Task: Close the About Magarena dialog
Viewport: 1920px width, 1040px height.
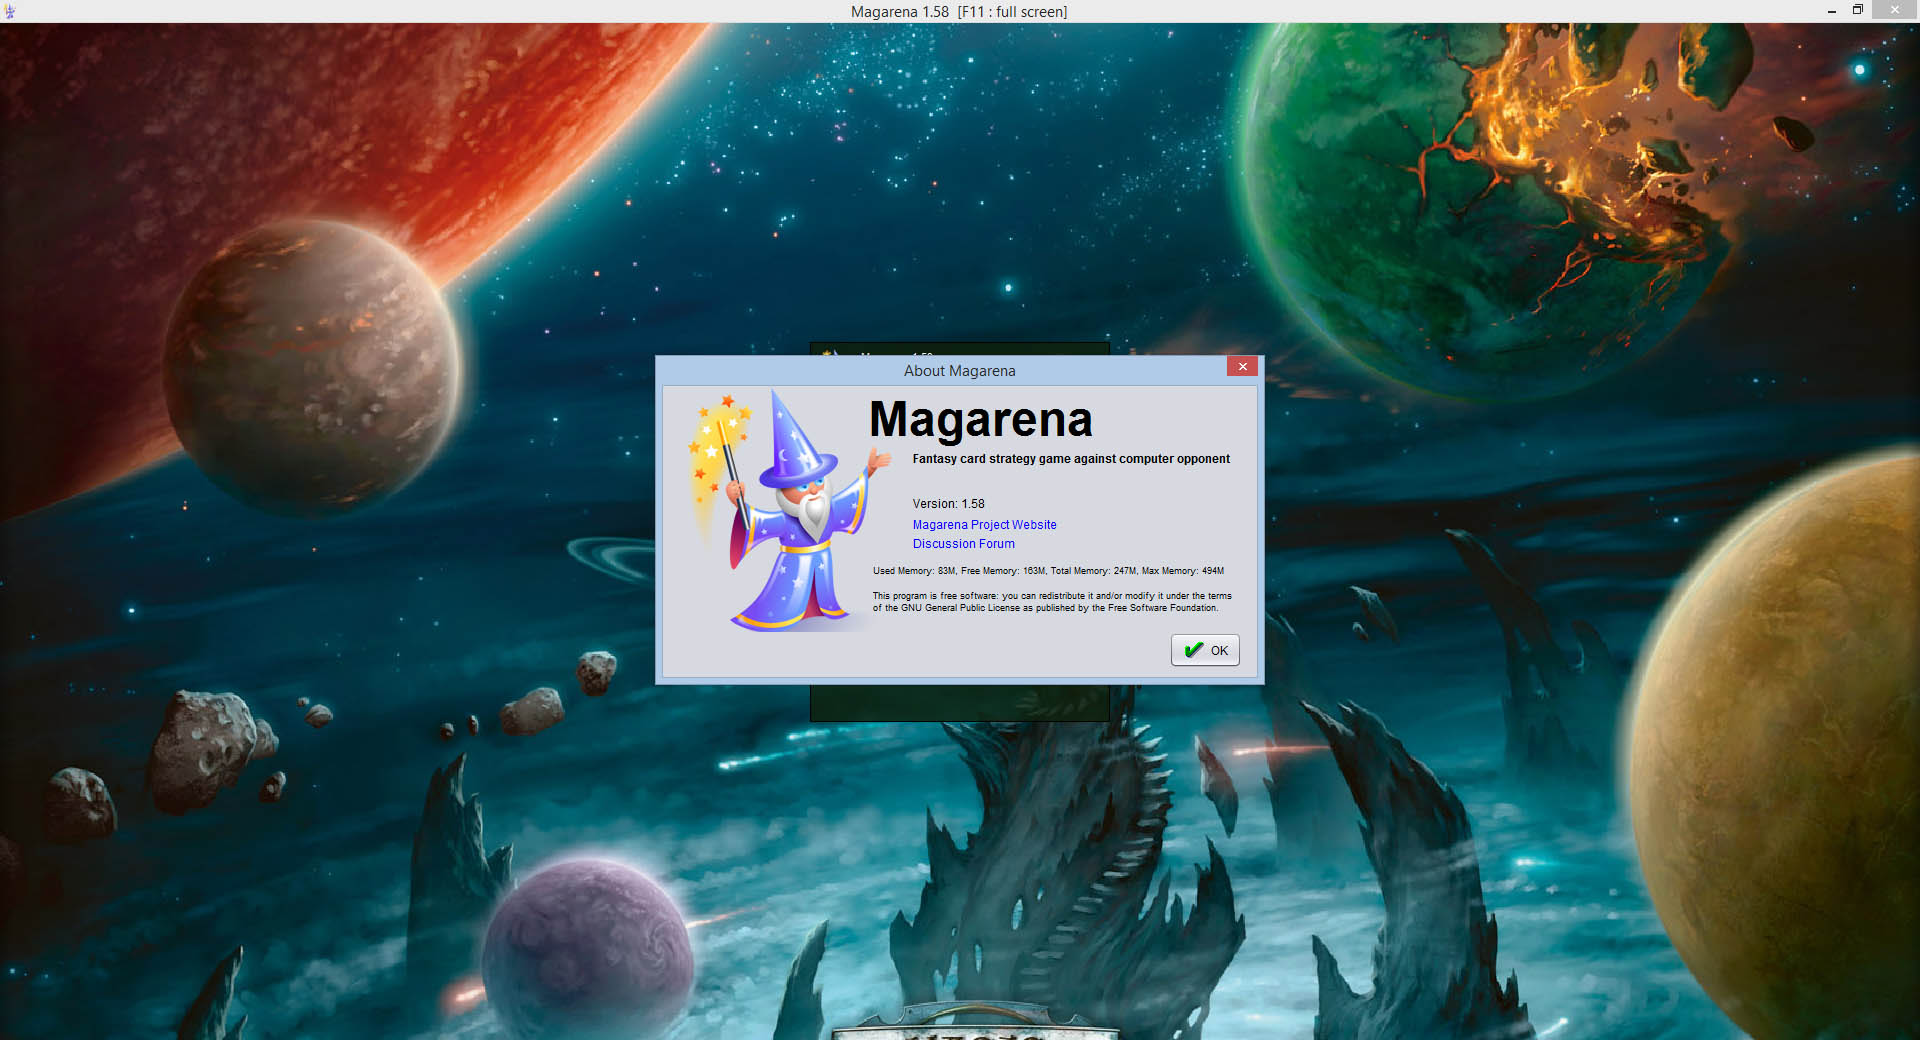Action: point(1242,367)
